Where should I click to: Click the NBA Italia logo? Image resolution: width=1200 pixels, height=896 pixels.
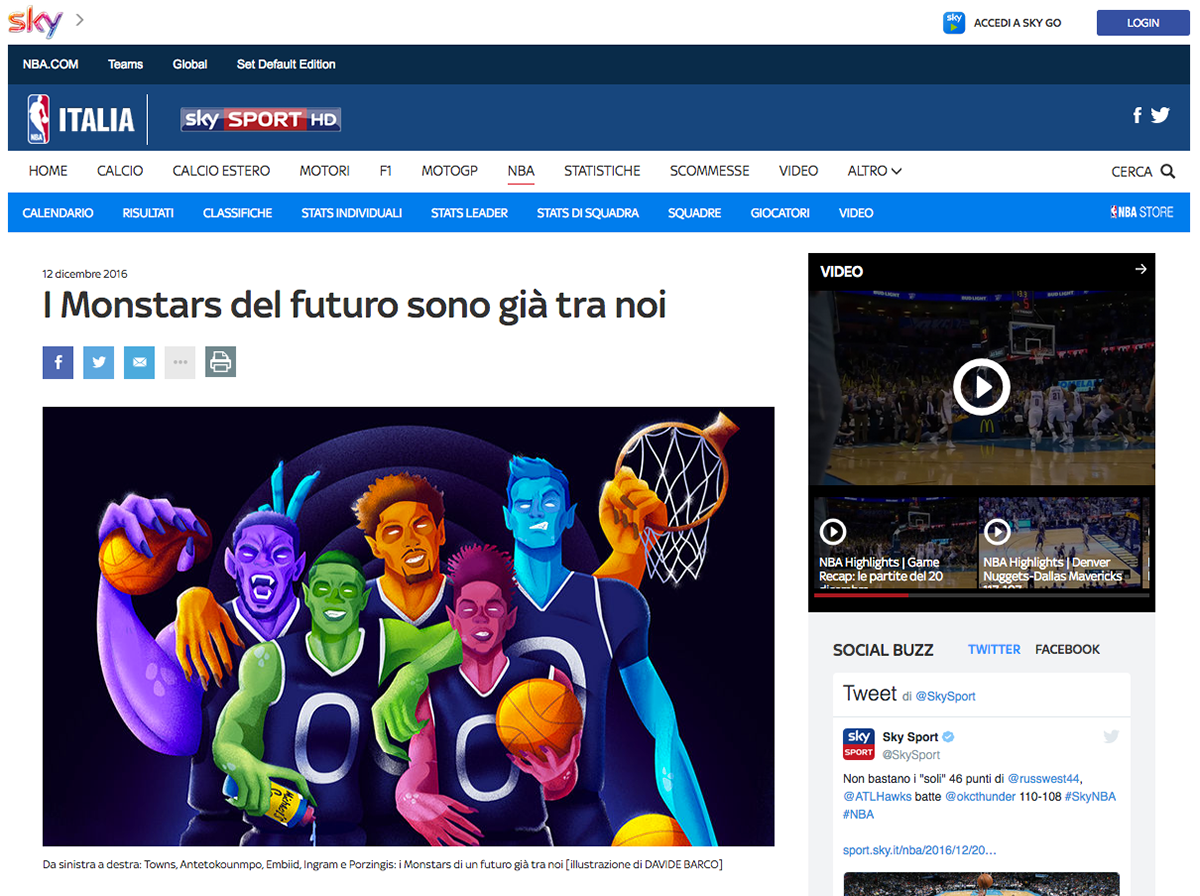pos(81,120)
